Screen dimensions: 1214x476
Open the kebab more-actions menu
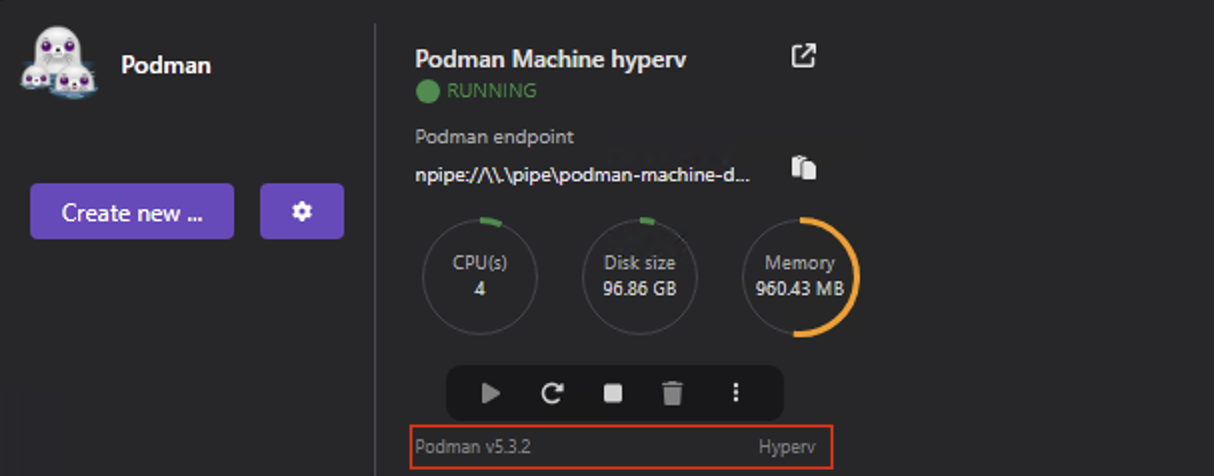[735, 393]
